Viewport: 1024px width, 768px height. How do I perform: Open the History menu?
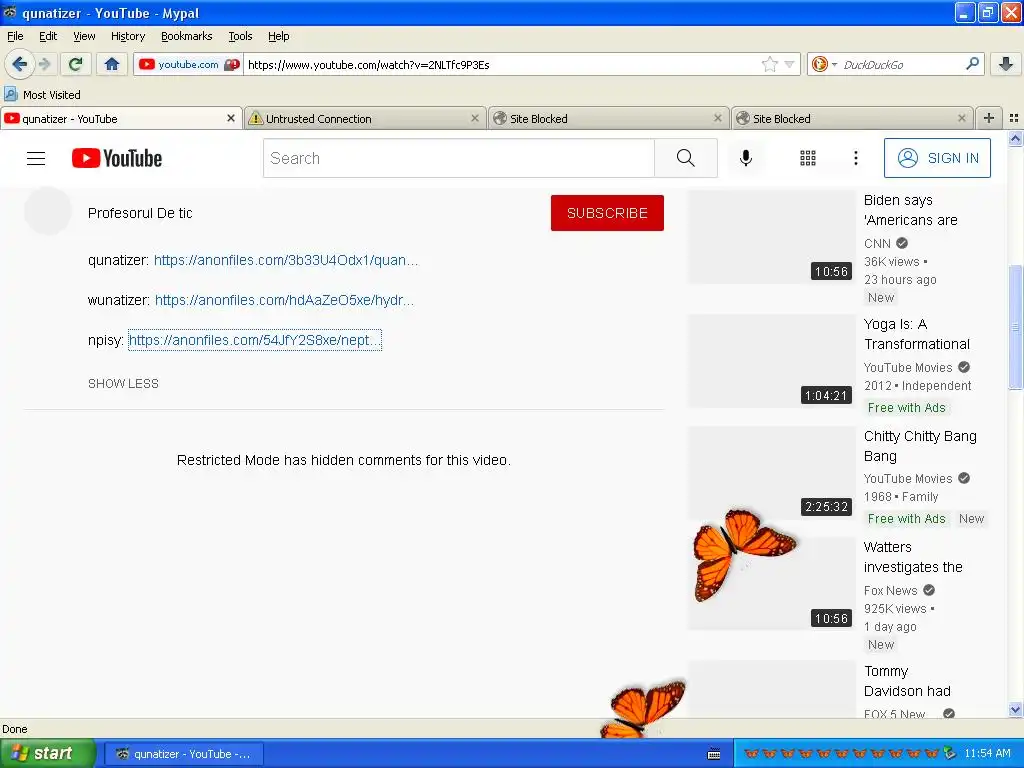coord(127,36)
